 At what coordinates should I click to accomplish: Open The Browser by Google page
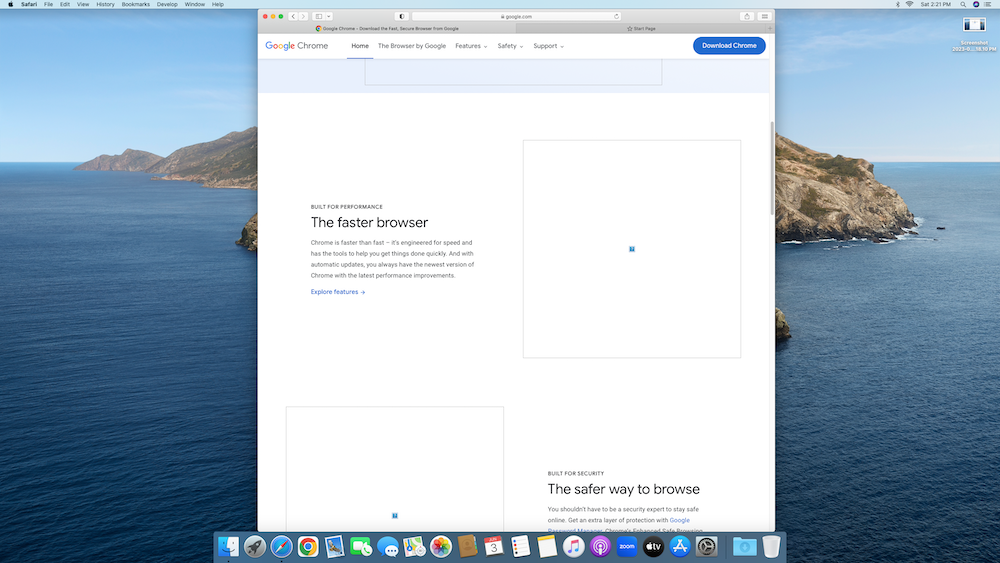[412, 46]
